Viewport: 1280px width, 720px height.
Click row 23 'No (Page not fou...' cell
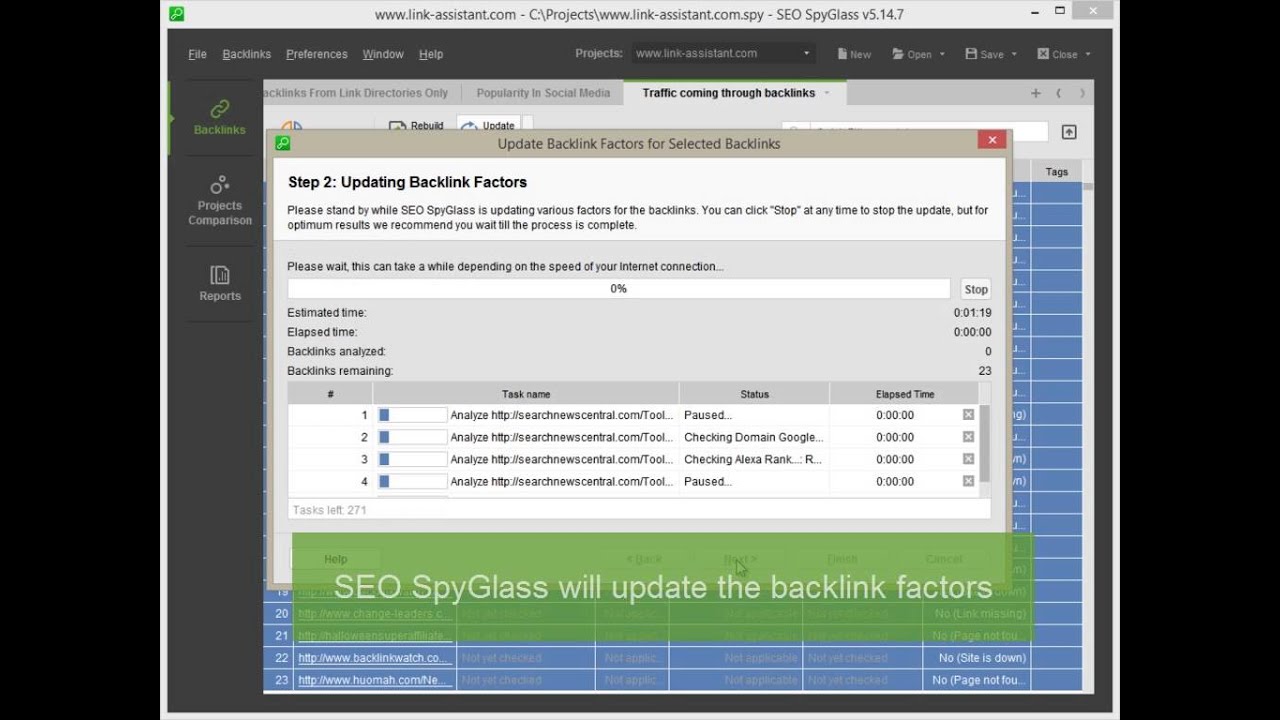pyautogui.click(x=978, y=680)
